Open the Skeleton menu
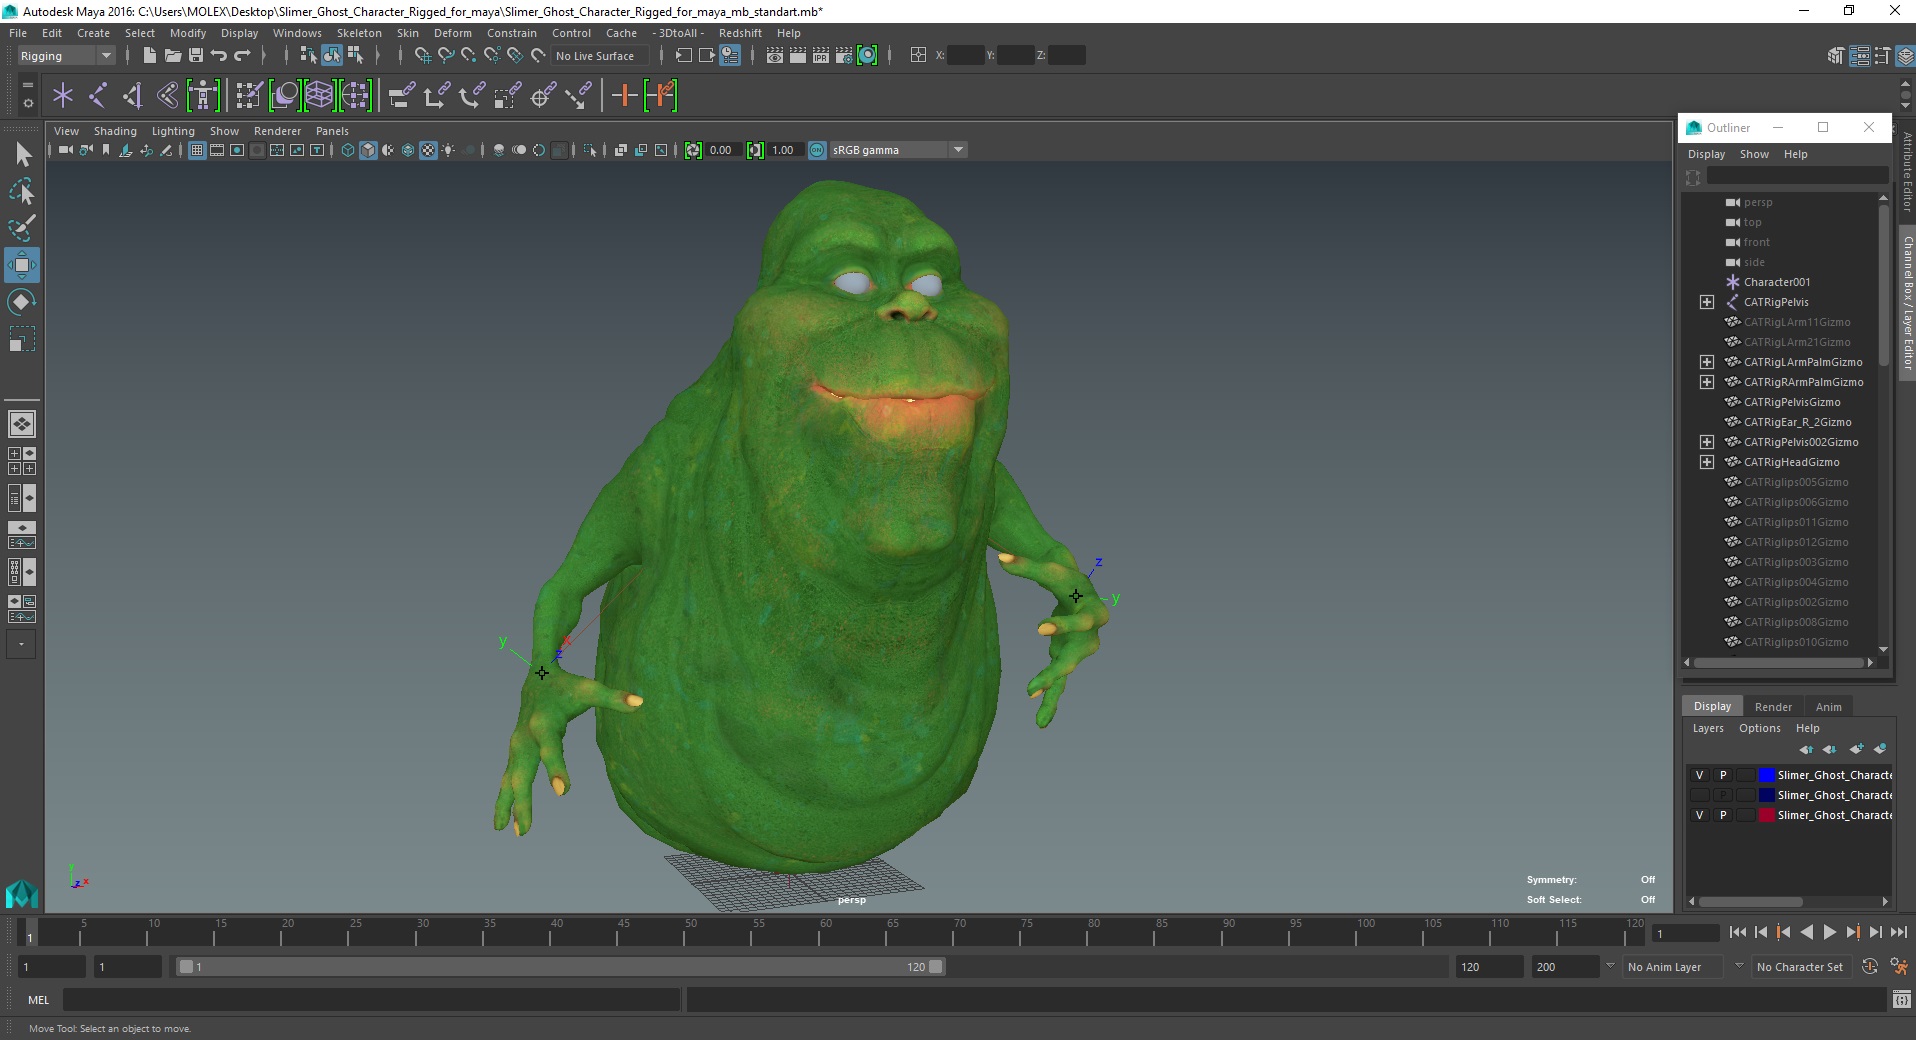This screenshot has height=1040, width=1916. pyautogui.click(x=359, y=33)
